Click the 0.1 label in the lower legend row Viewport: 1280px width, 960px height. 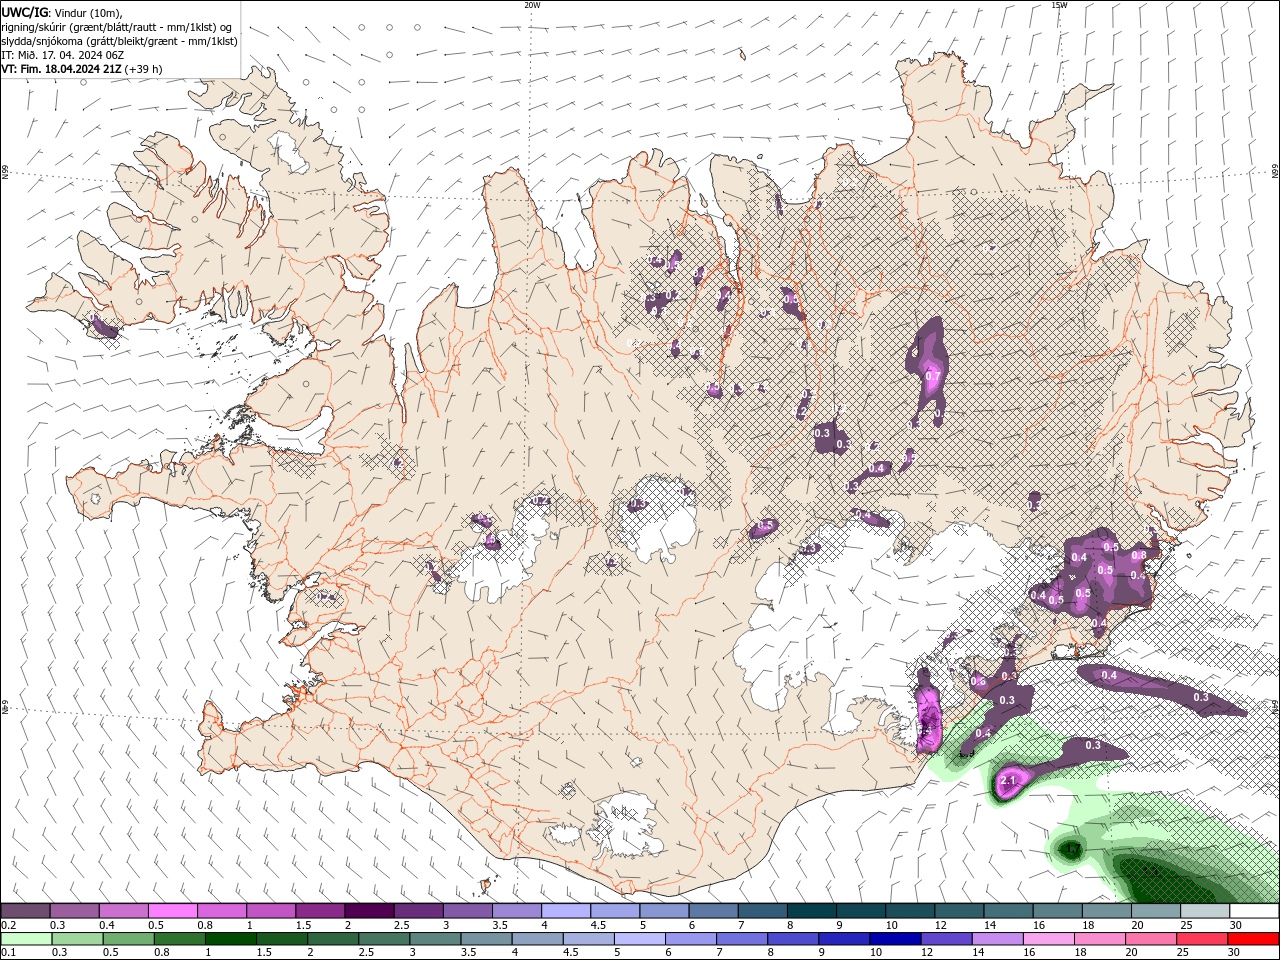(x=8, y=953)
